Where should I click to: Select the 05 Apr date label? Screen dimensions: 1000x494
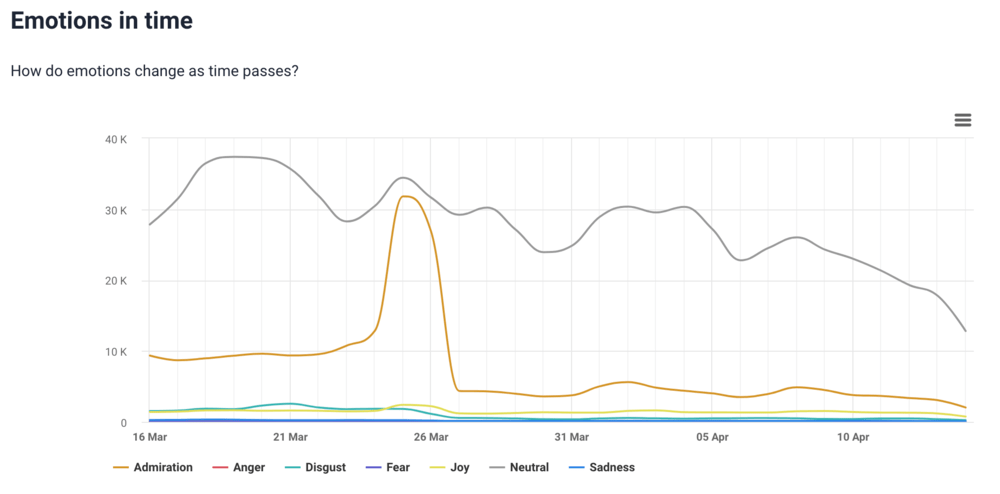713,437
